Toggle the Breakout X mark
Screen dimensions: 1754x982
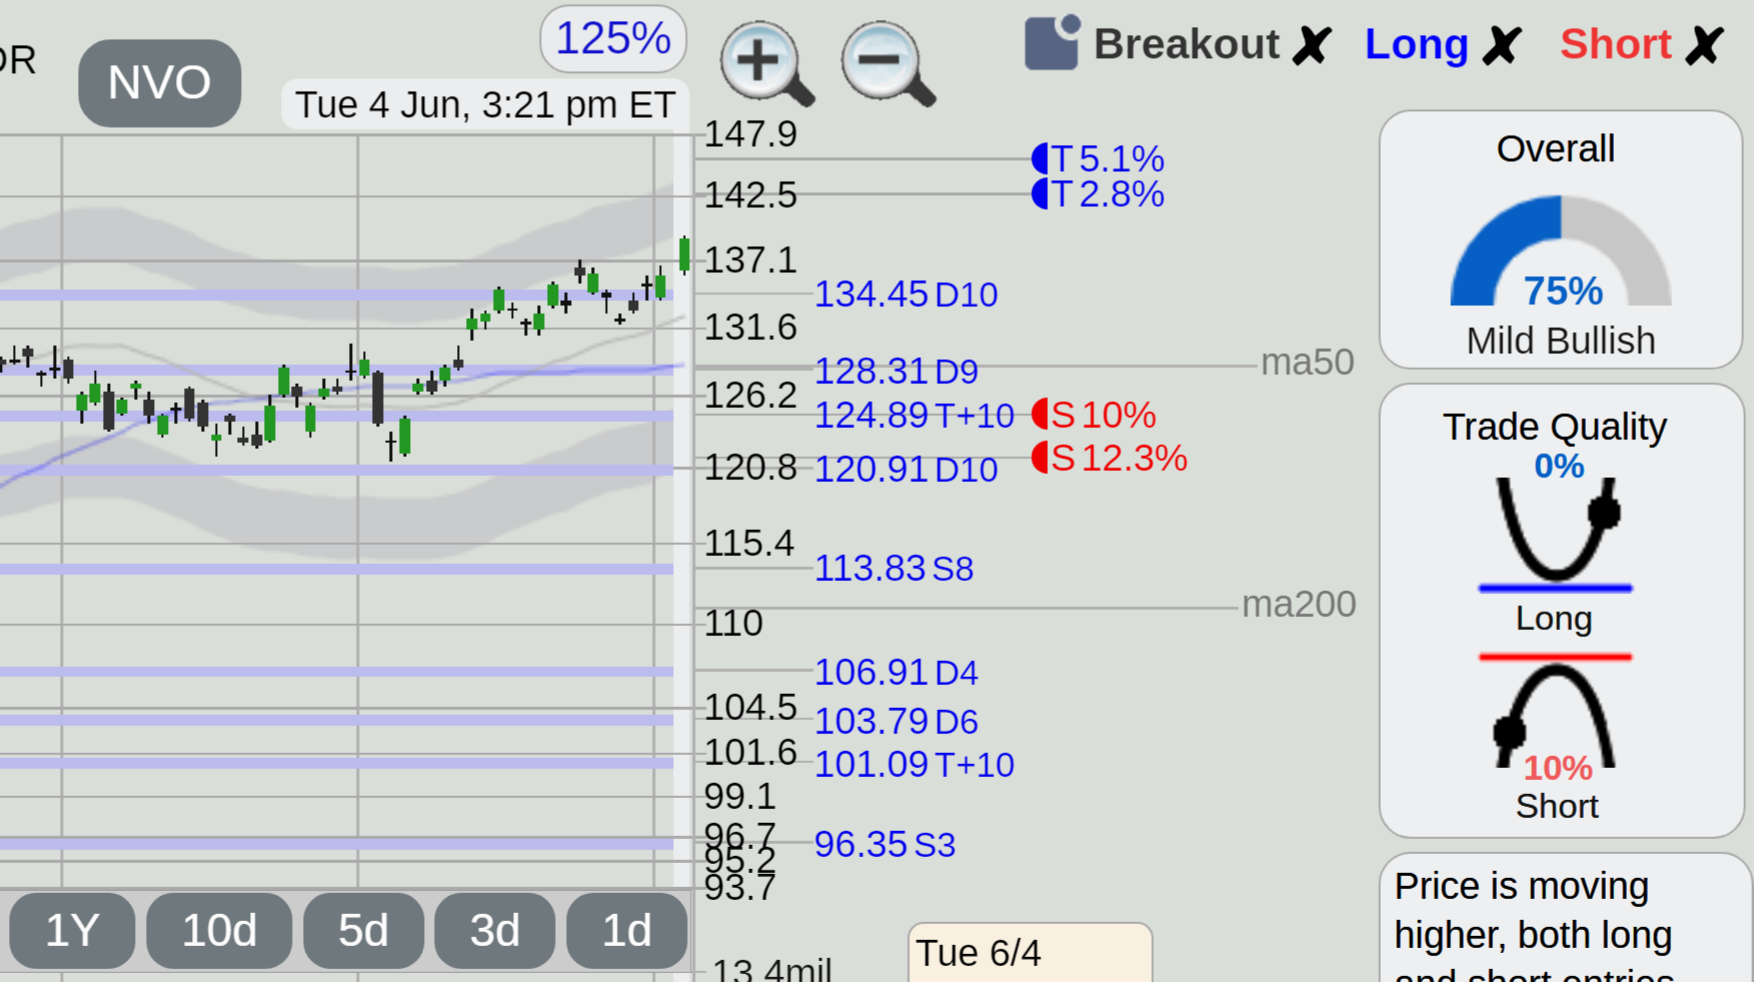tap(1311, 45)
